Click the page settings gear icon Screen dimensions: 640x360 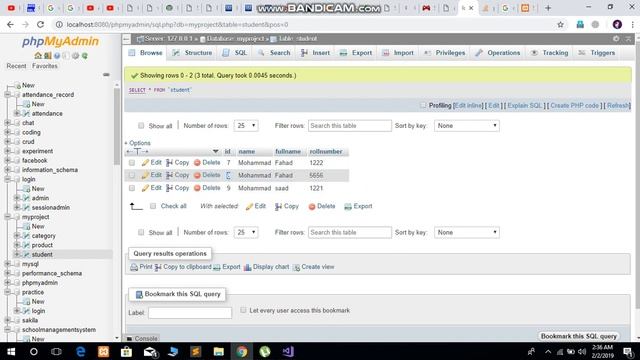point(616,38)
